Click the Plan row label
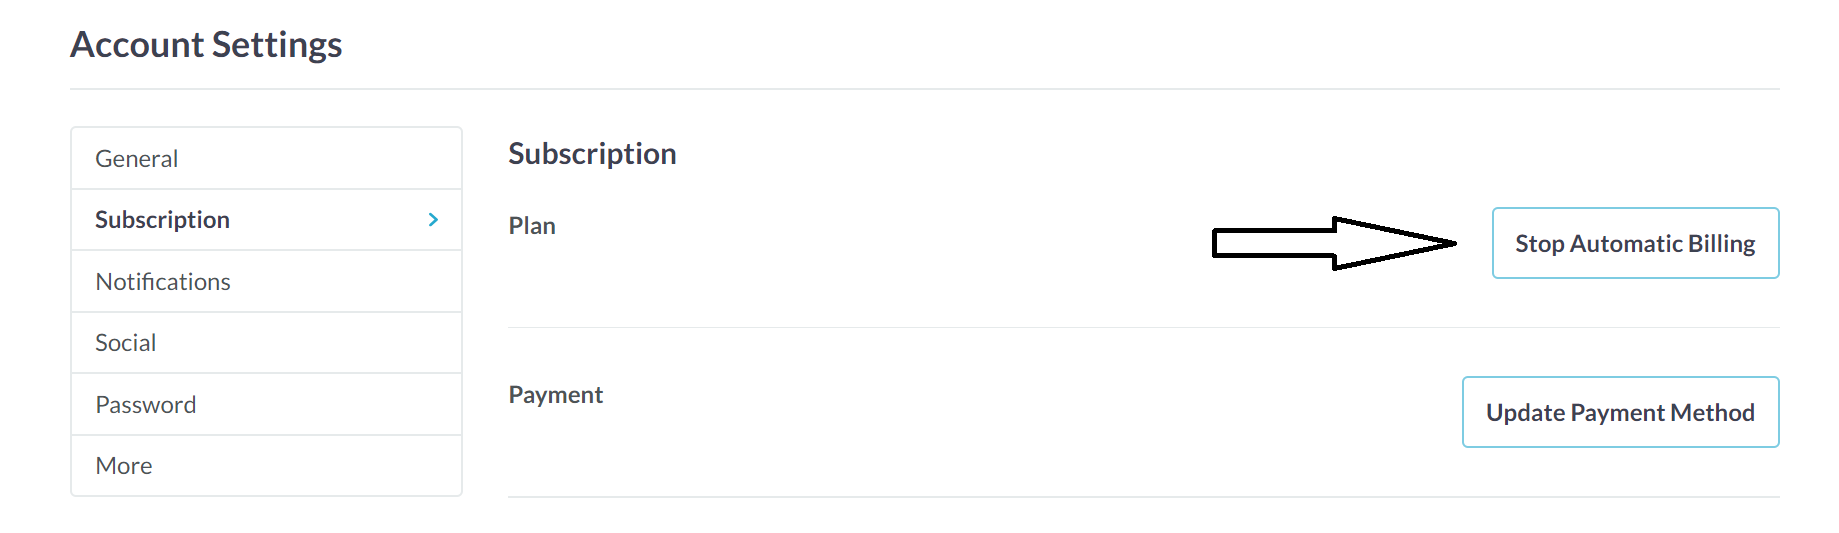 pyautogui.click(x=532, y=226)
